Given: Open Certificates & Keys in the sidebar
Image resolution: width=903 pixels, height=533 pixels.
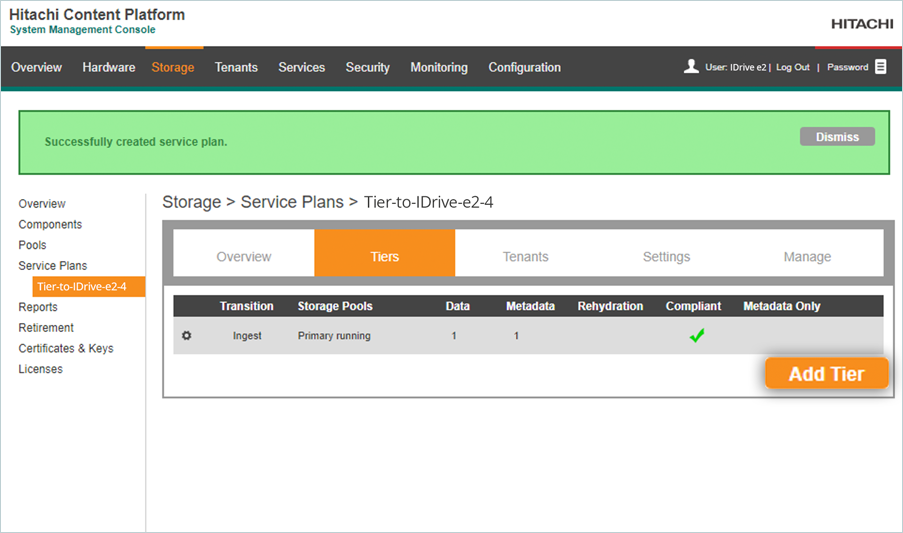Looking at the screenshot, I should [x=66, y=349].
